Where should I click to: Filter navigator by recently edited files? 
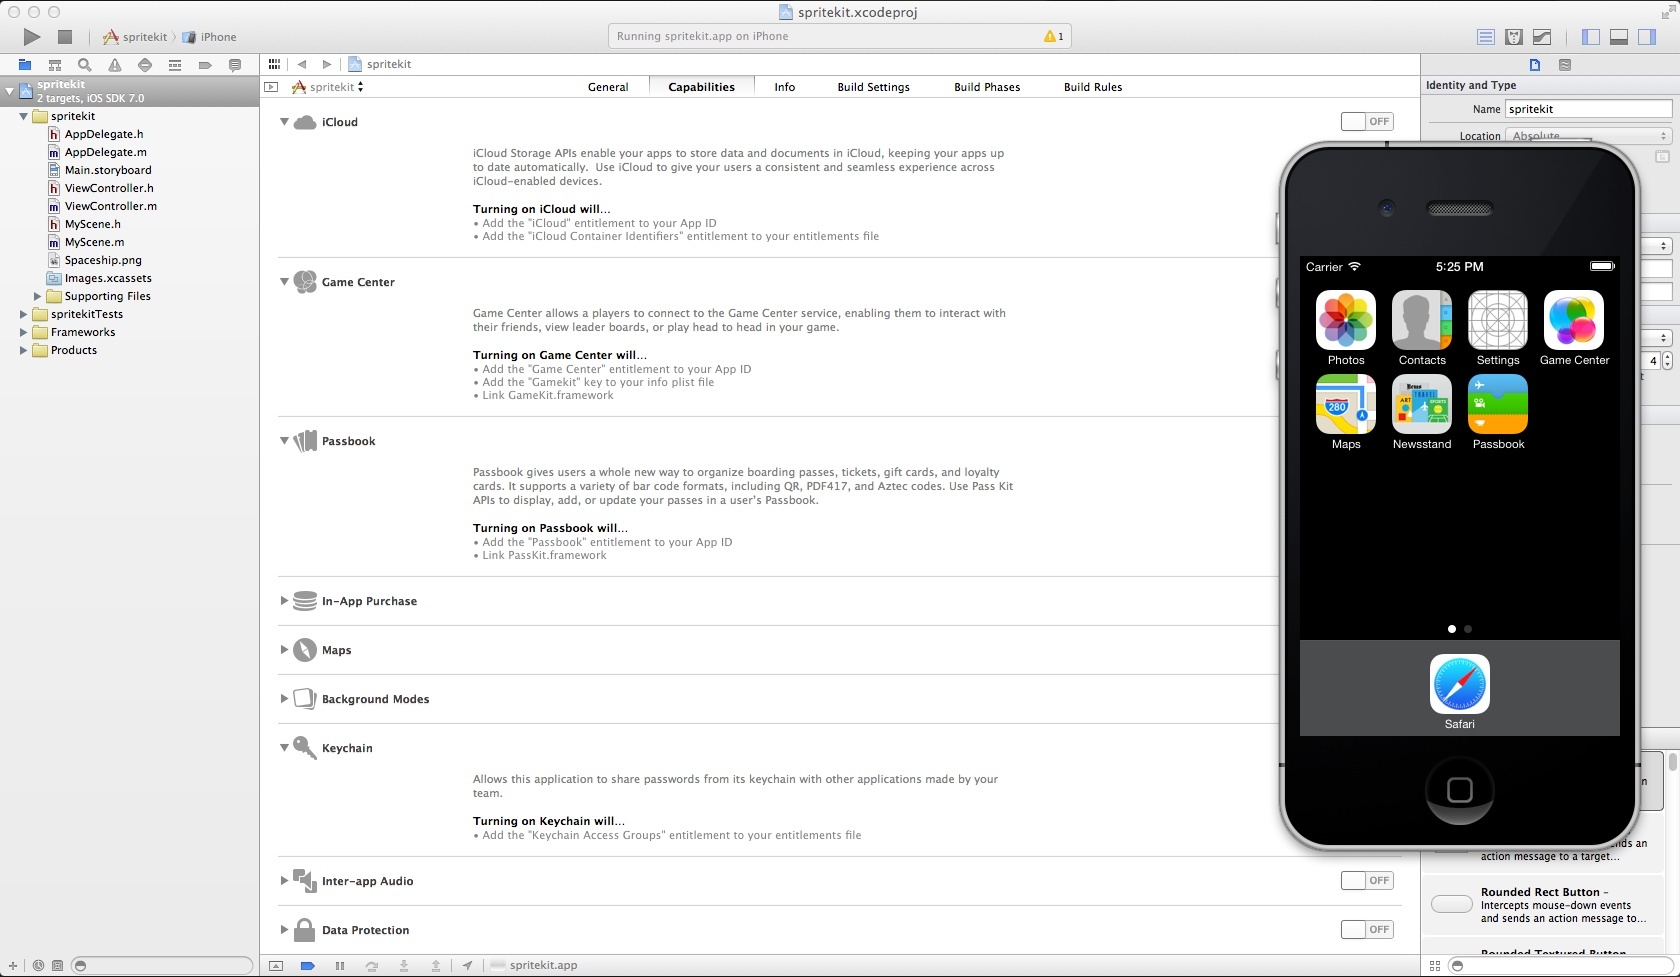coord(38,966)
